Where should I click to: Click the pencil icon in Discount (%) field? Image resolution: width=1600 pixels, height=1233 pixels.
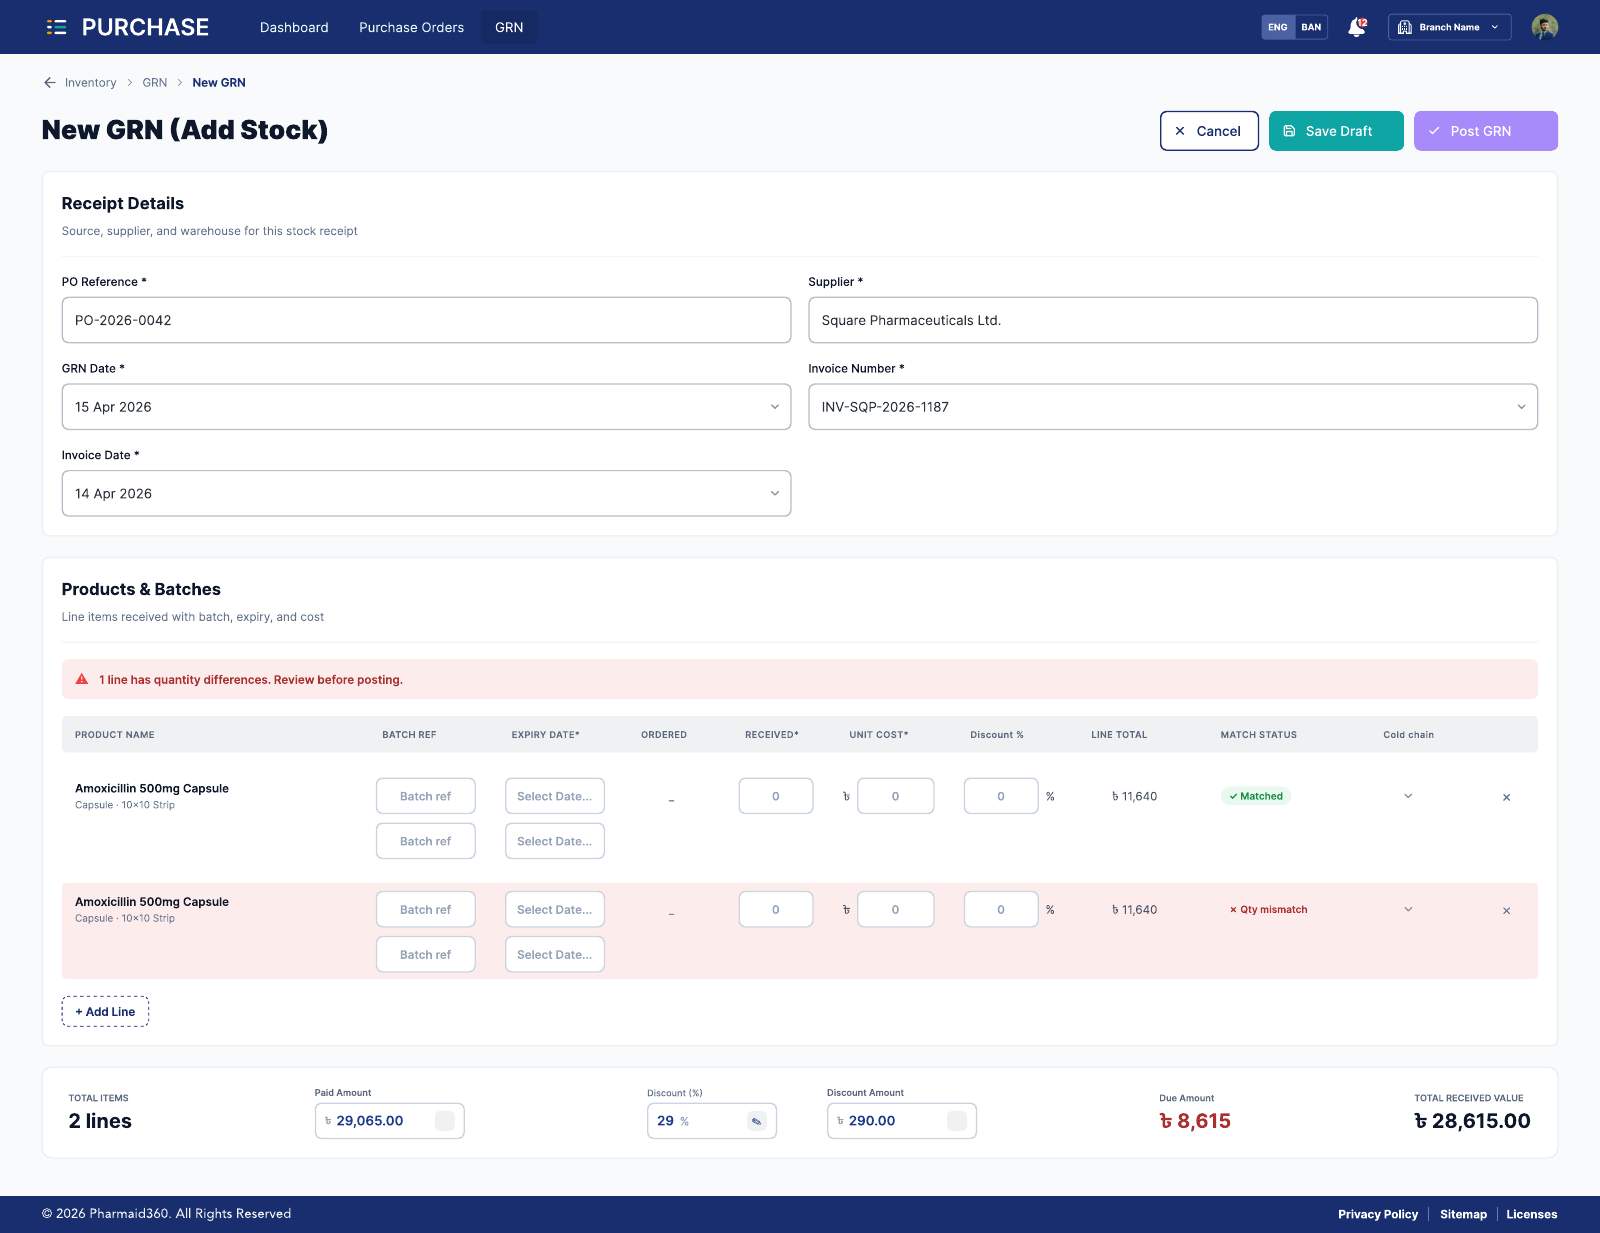(x=757, y=1121)
